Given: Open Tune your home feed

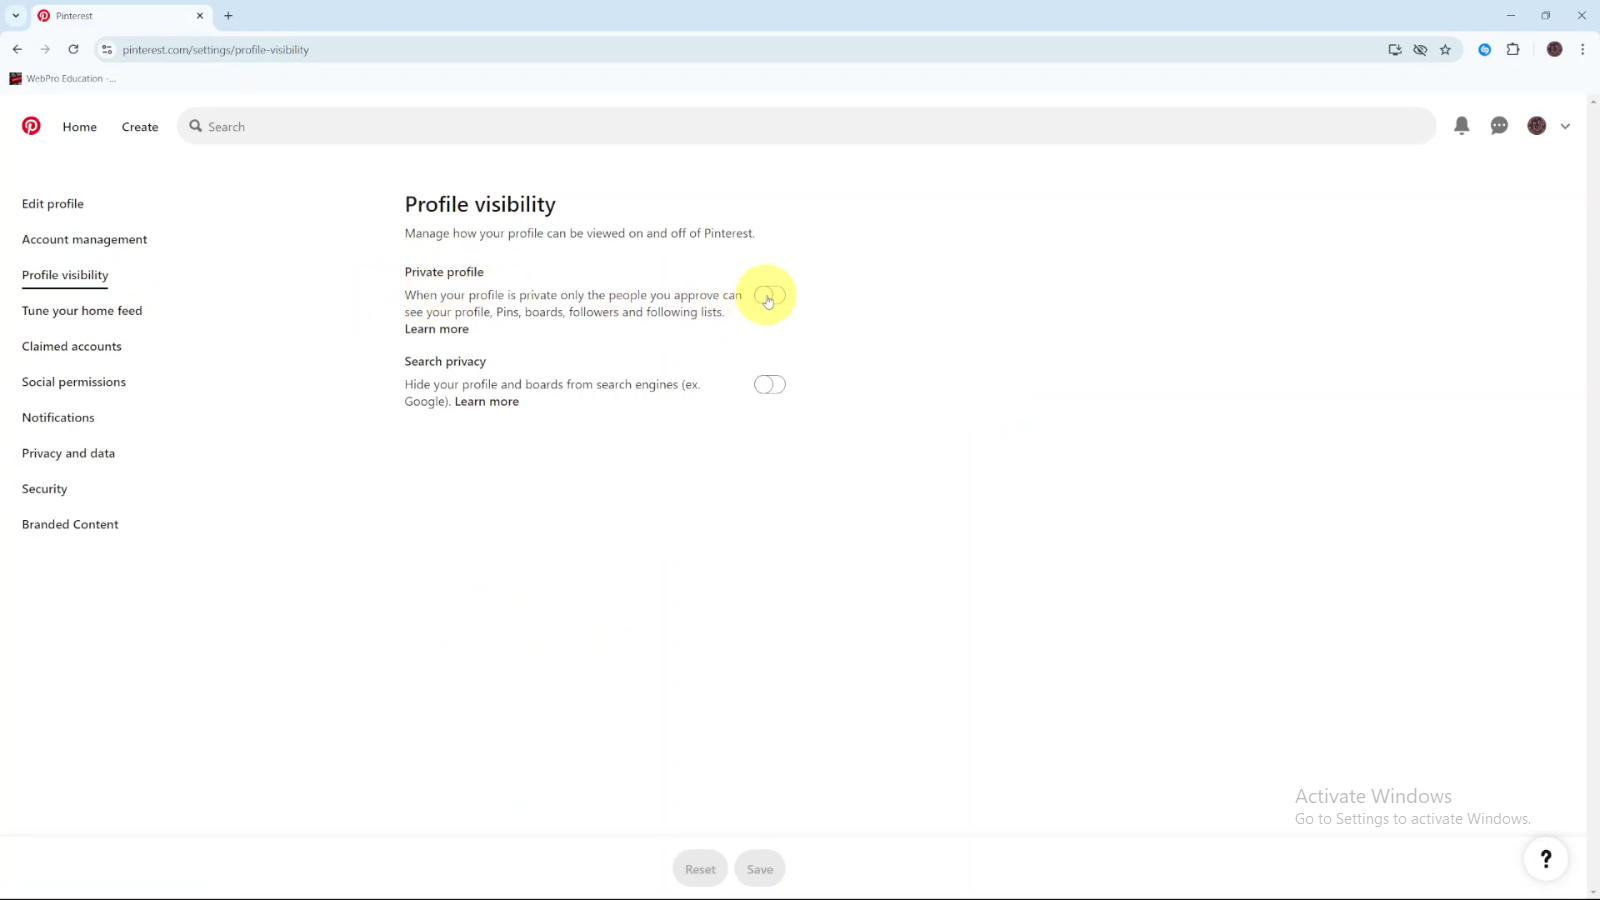Looking at the screenshot, I should pos(82,311).
